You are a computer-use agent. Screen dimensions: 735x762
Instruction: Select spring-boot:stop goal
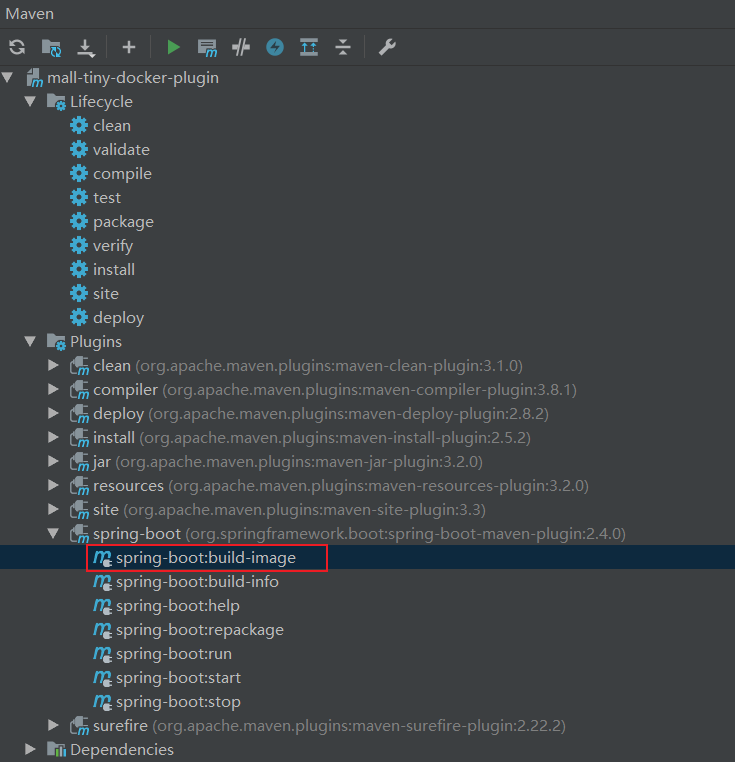pyautogui.click(x=178, y=702)
